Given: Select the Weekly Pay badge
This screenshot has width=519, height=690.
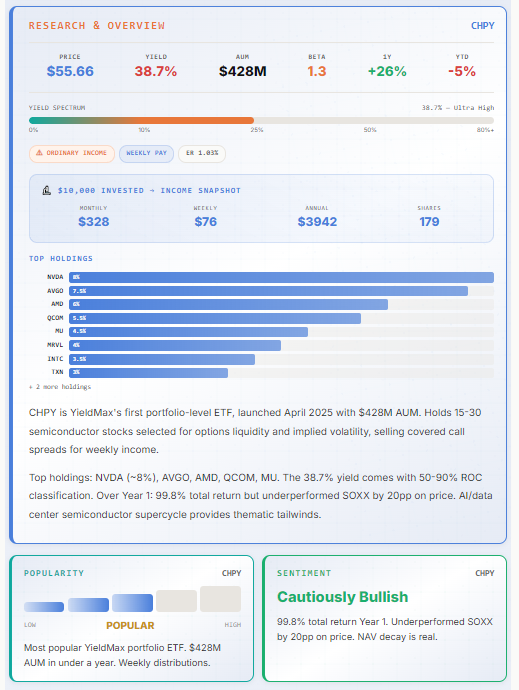Looking at the screenshot, I should [x=147, y=154].
